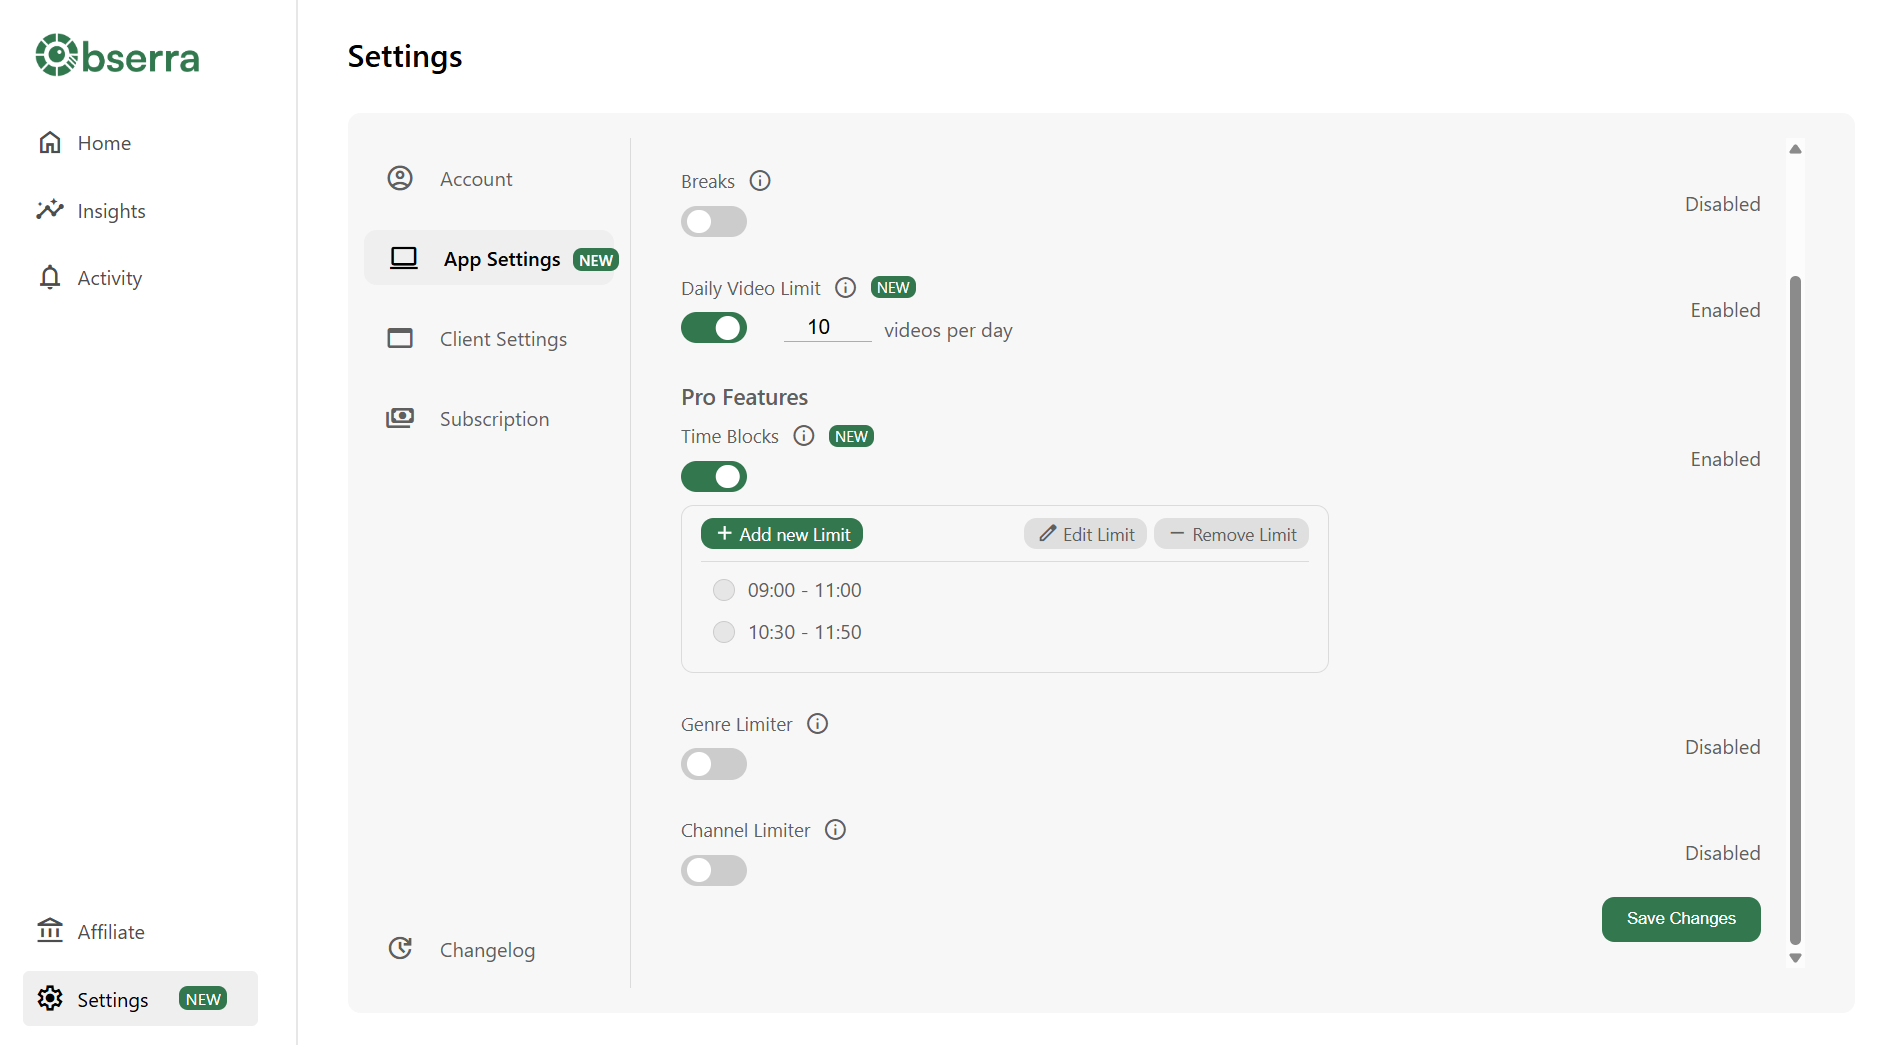1886x1045 pixels.
Task: Save Changes to settings
Action: pos(1681,919)
